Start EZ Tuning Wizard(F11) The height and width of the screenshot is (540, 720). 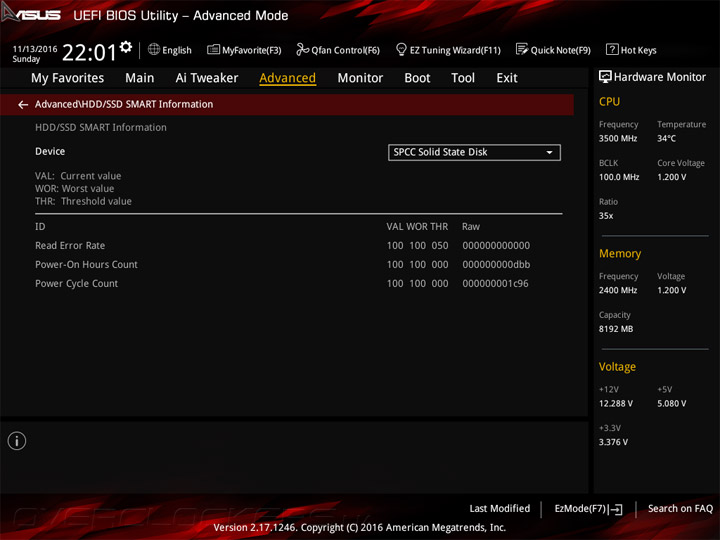[x=448, y=50]
